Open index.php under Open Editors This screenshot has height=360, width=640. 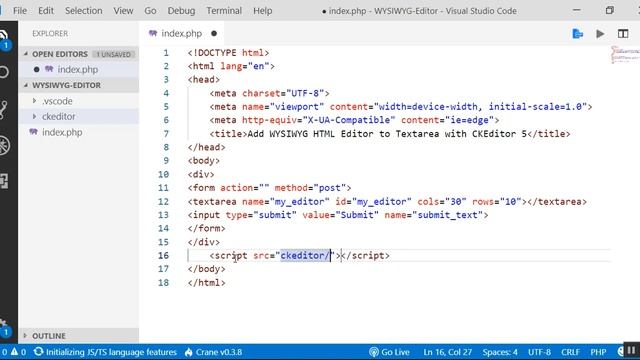coord(78,69)
